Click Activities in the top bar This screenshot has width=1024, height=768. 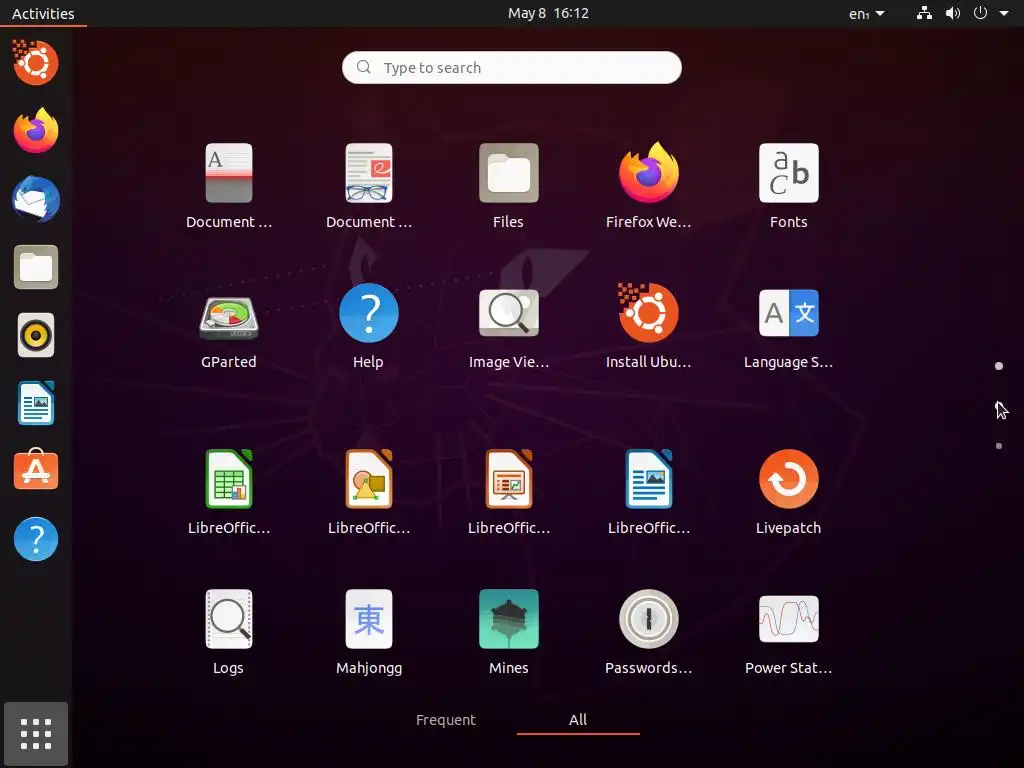click(43, 13)
